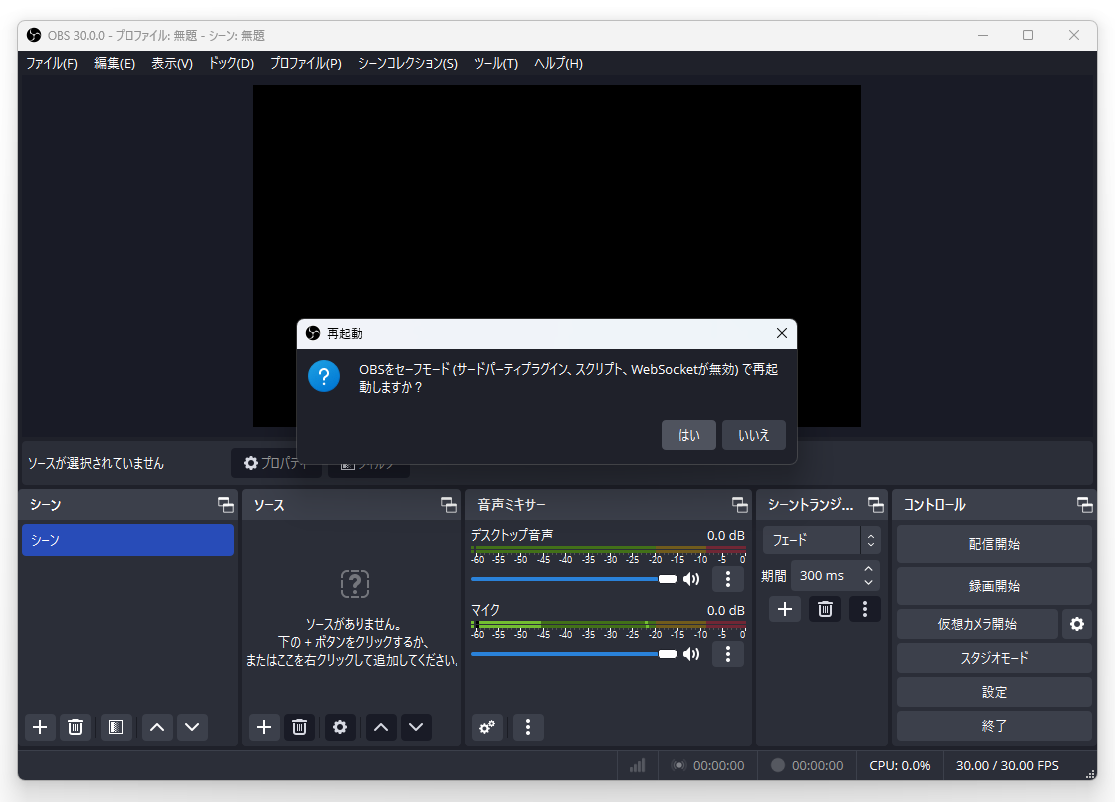1115x802 pixels.
Task: Open audio mixer three-dot menu at bottom
Action: 528,727
